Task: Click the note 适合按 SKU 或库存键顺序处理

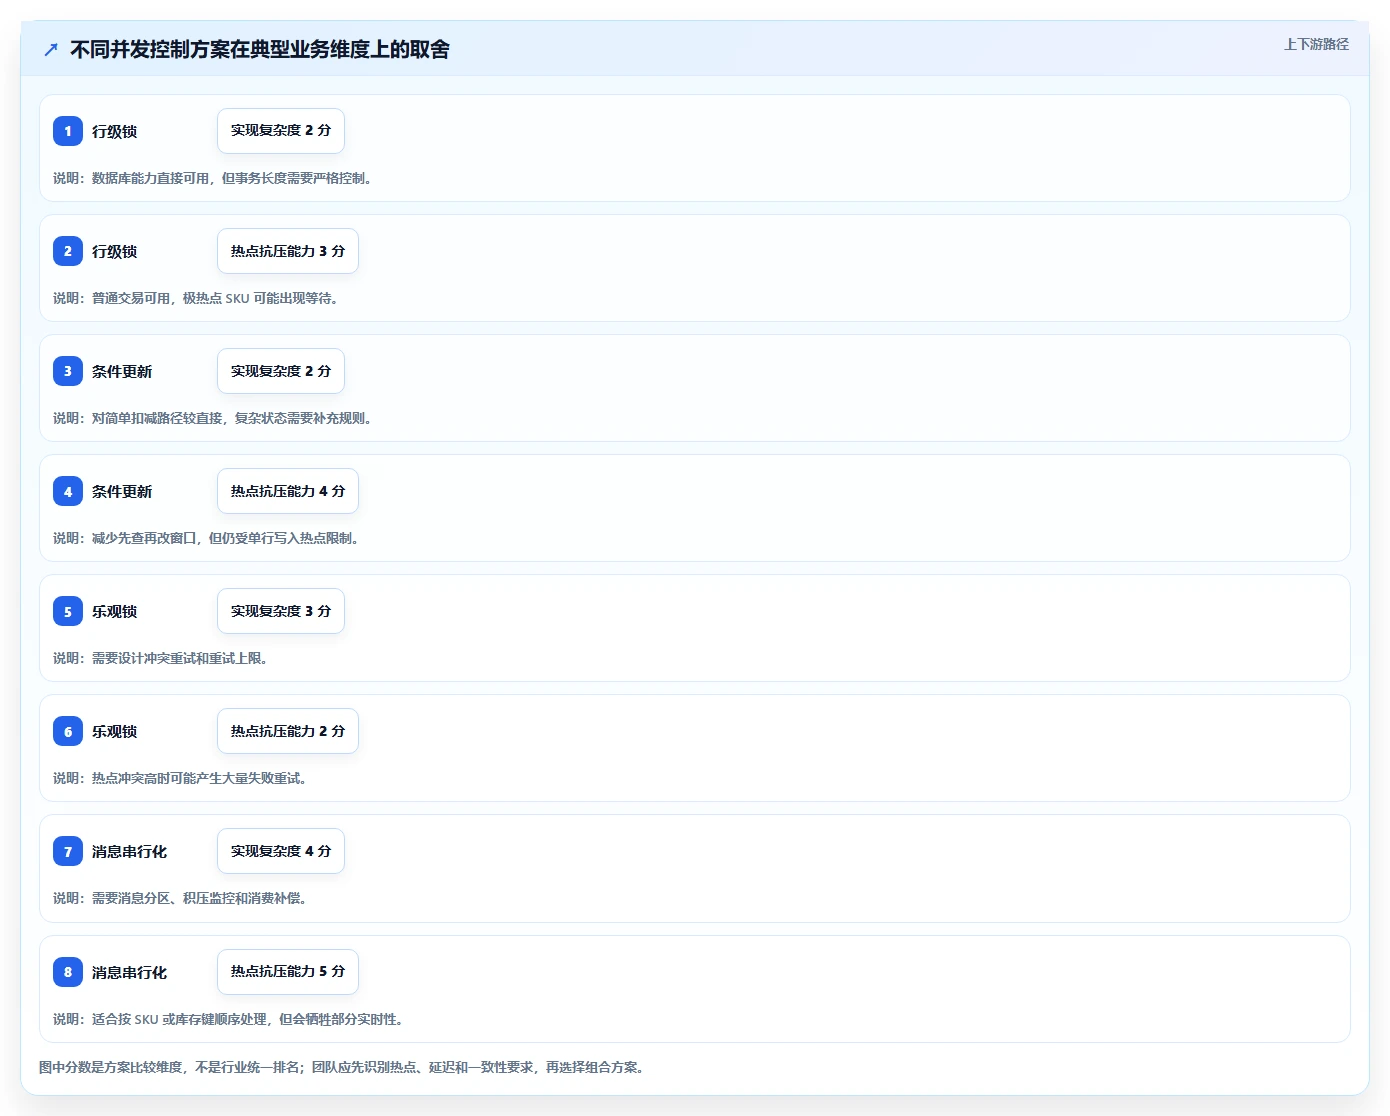Action: pyautogui.click(x=229, y=1019)
